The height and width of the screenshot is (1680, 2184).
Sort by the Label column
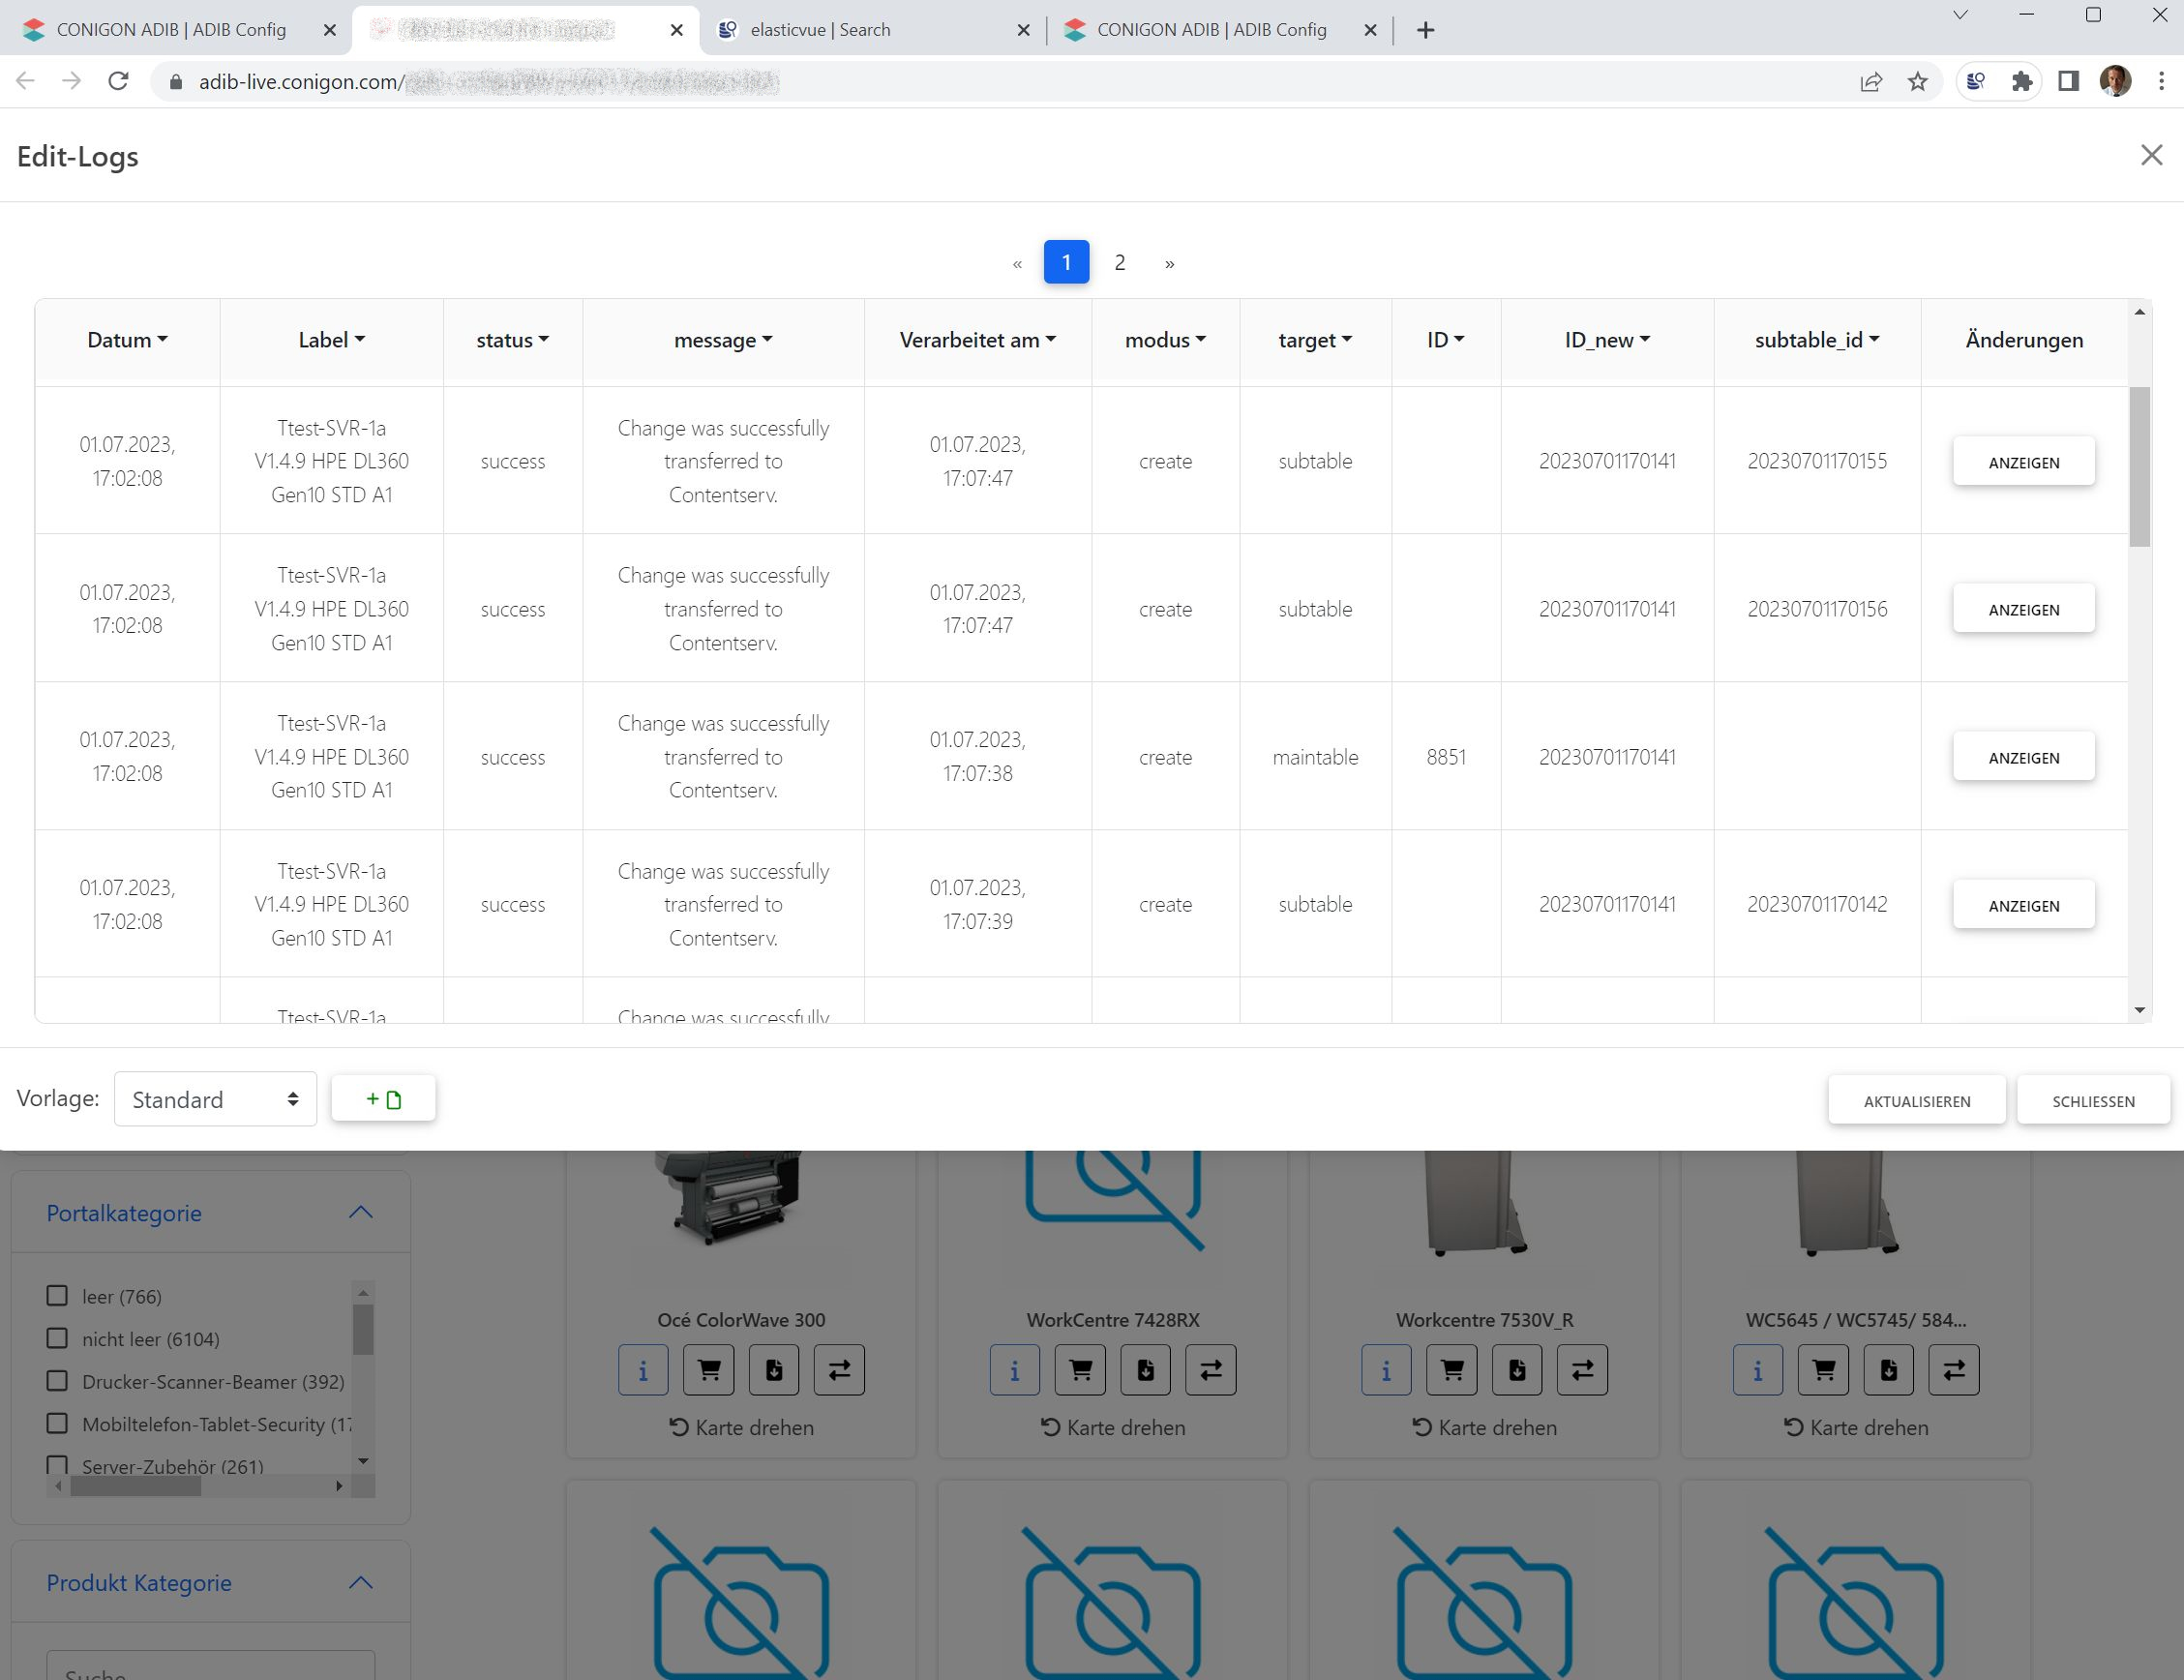pyautogui.click(x=331, y=340)
